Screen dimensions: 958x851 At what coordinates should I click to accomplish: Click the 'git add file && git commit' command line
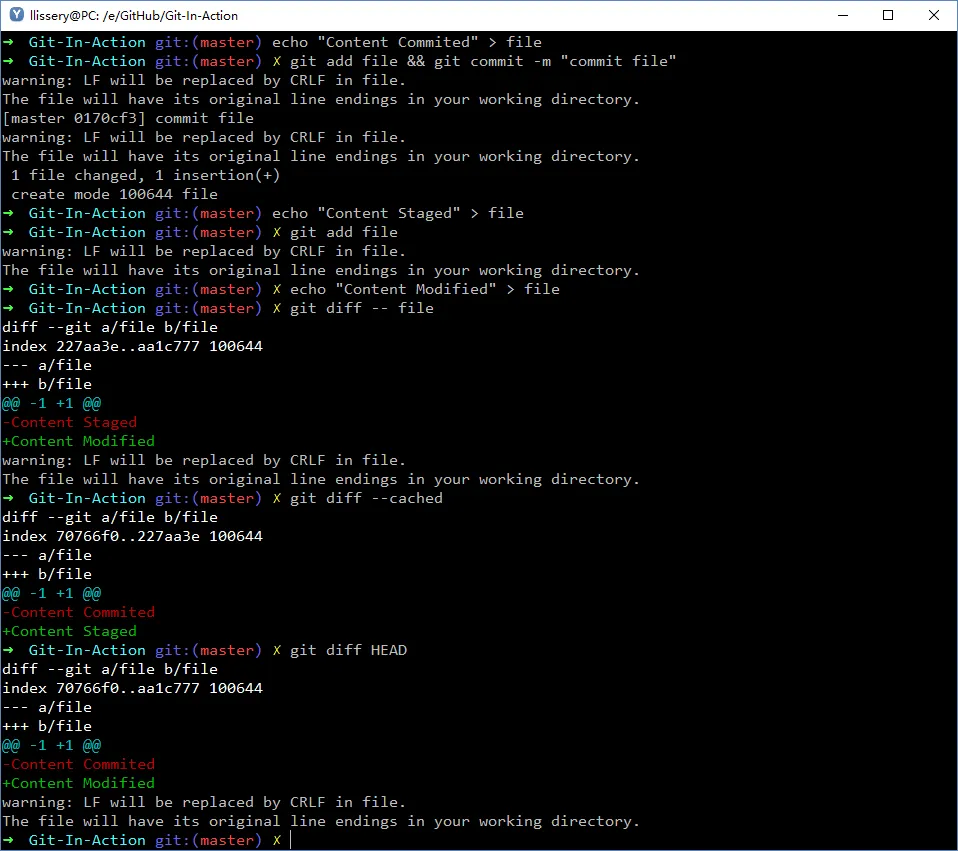(483, 61)
